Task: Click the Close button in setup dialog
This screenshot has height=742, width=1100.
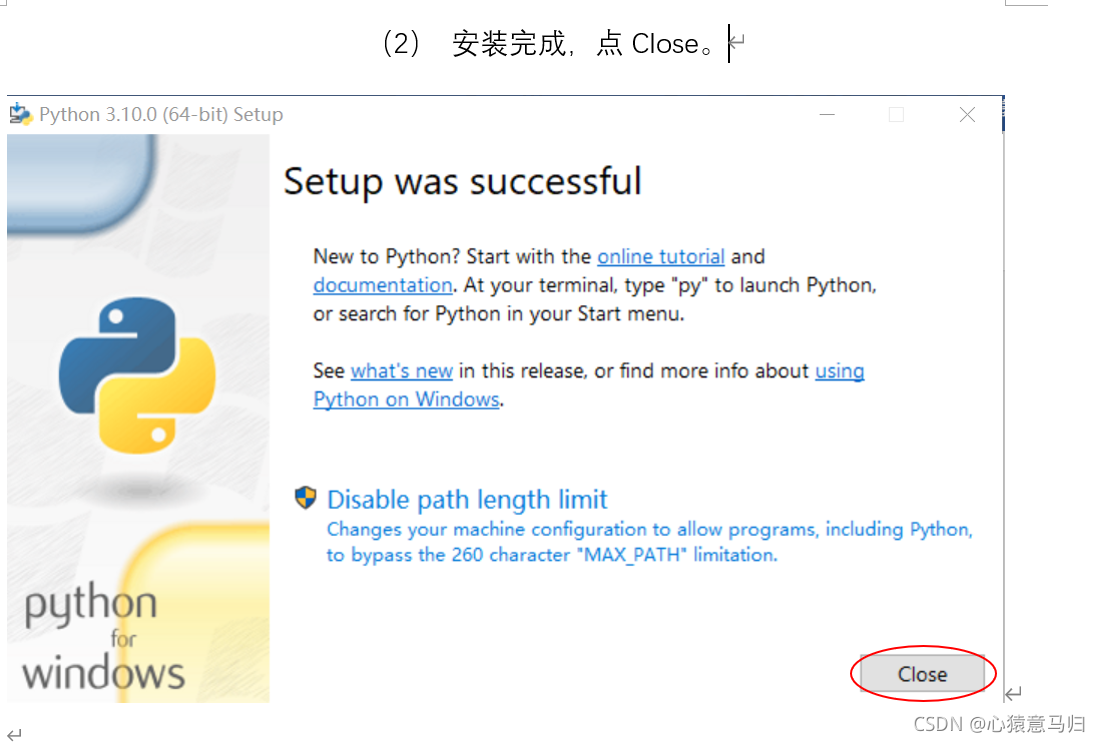Action: [923, 674]
